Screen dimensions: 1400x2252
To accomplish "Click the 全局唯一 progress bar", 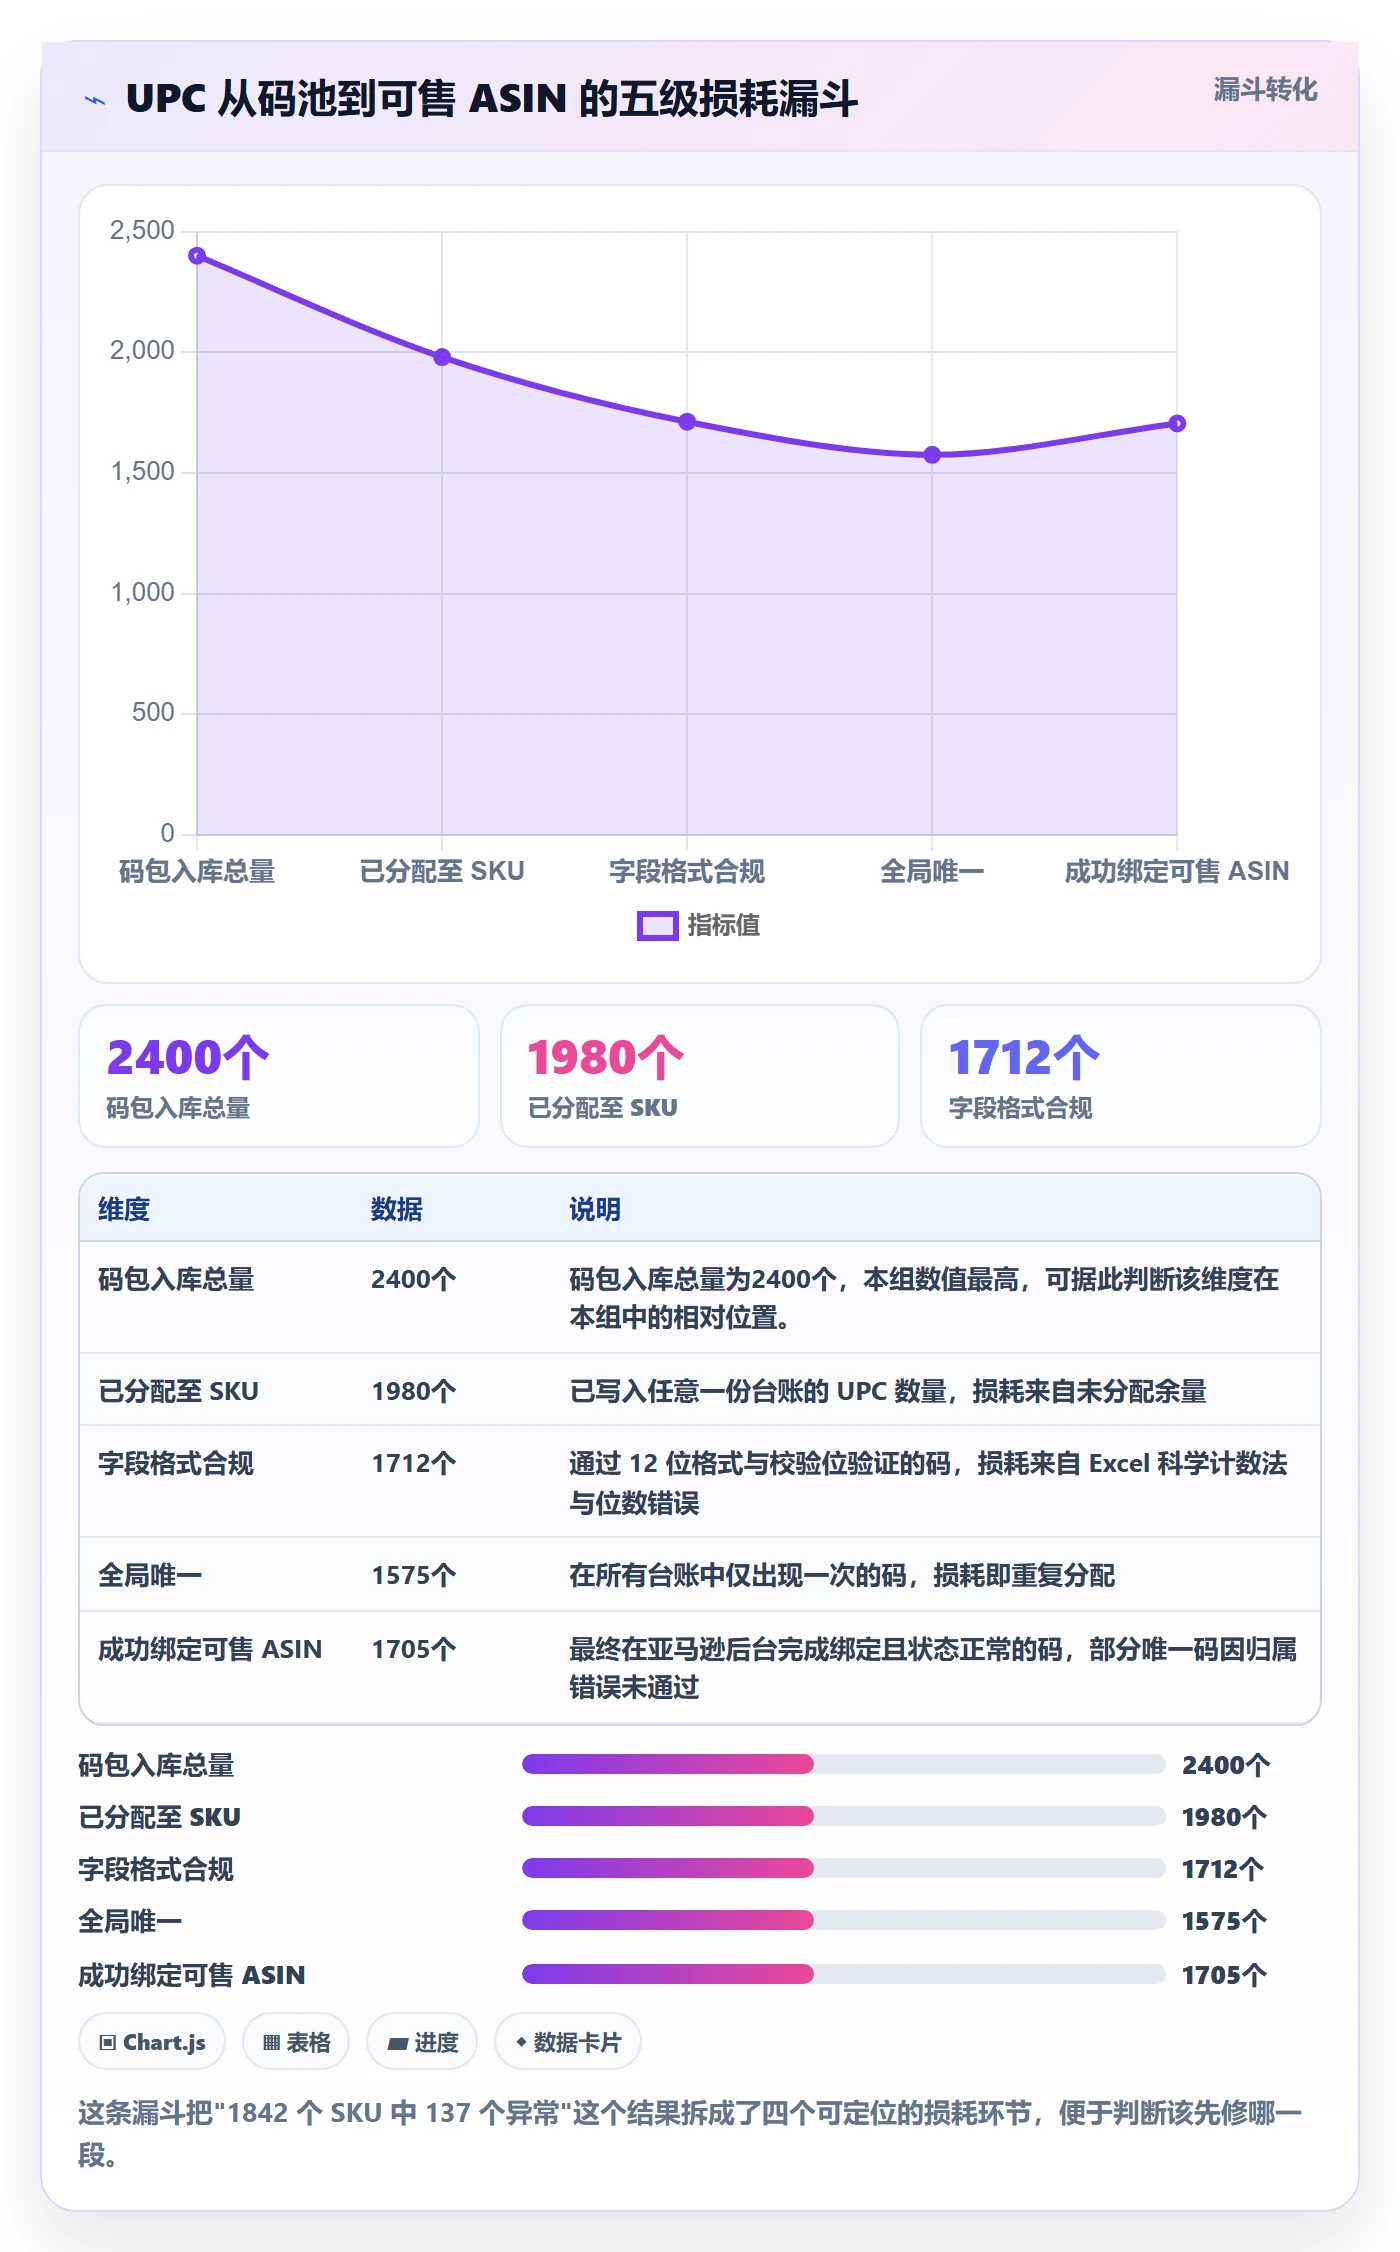I will click(x=843, y=1920).
